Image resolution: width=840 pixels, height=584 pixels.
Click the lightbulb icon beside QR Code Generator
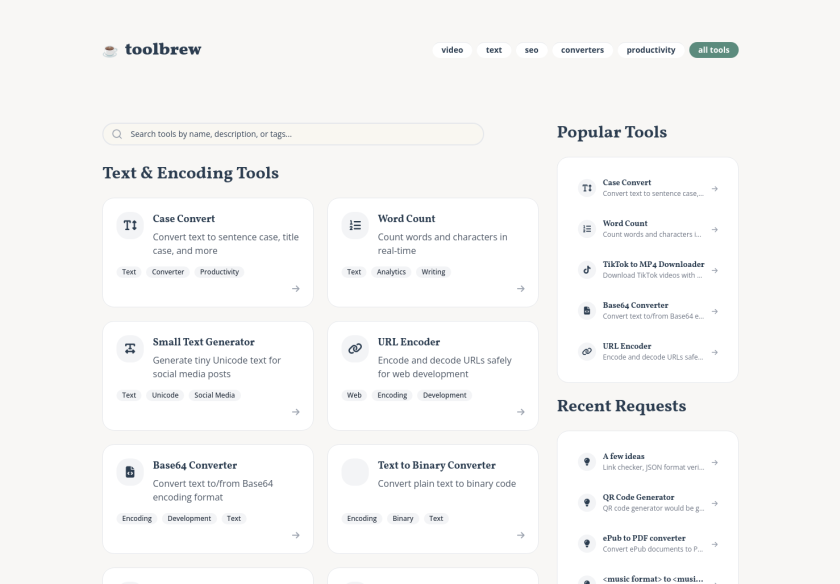point(587,502)
